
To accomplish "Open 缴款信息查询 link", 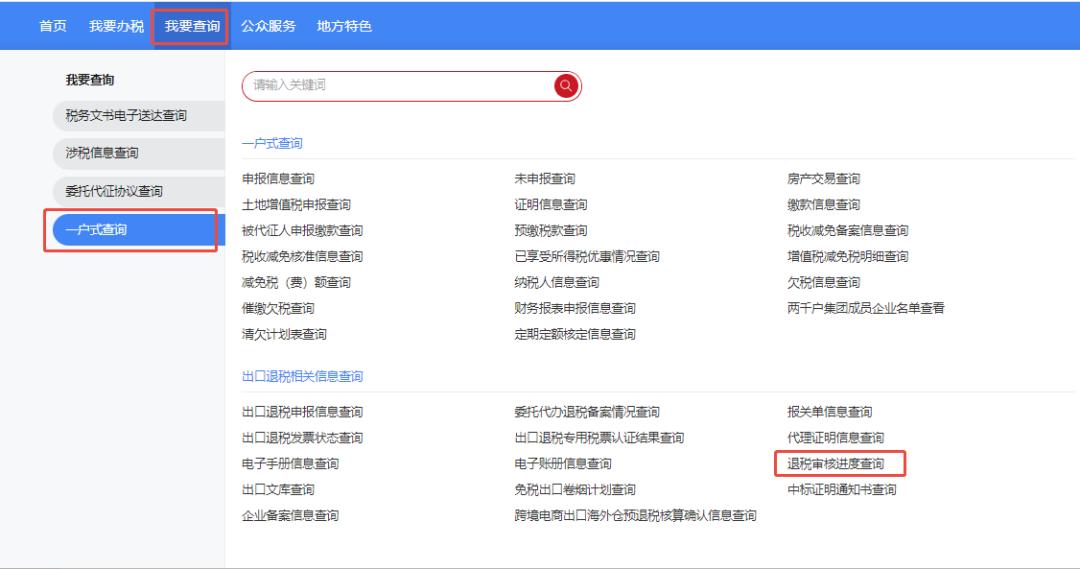I will click(x=824, y=205).
